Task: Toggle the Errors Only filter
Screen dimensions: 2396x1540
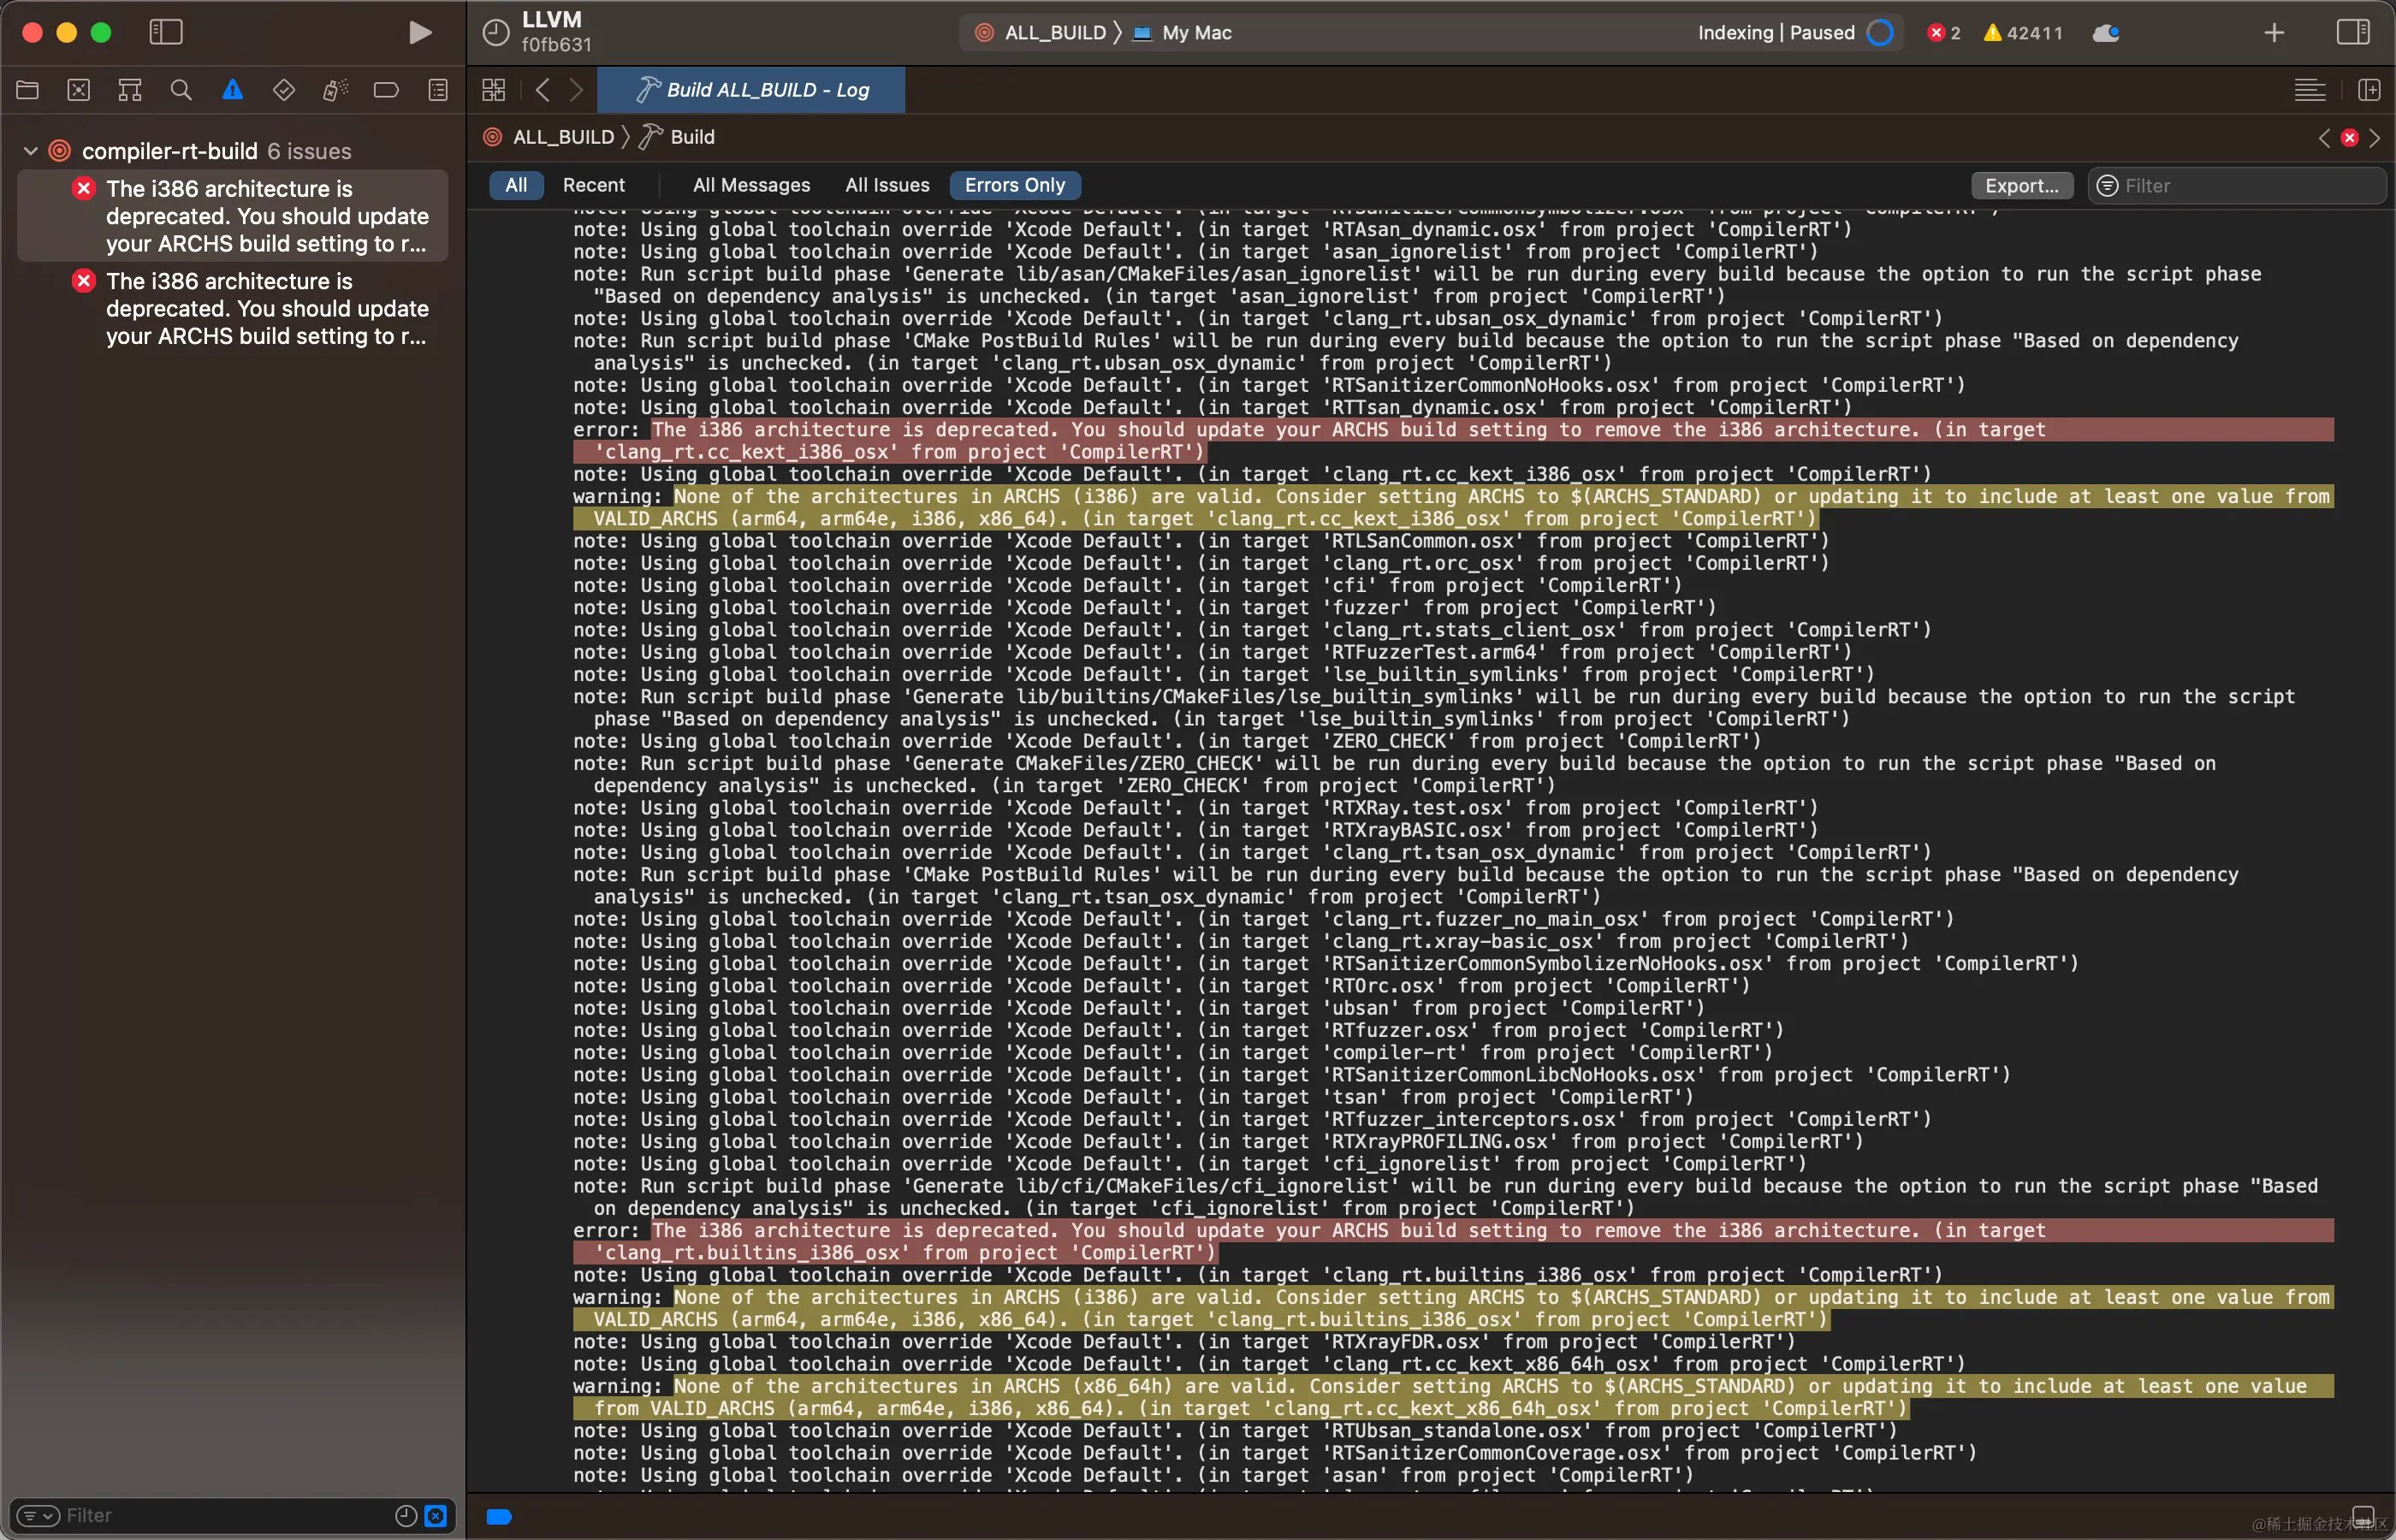Action: [1015, 185]
